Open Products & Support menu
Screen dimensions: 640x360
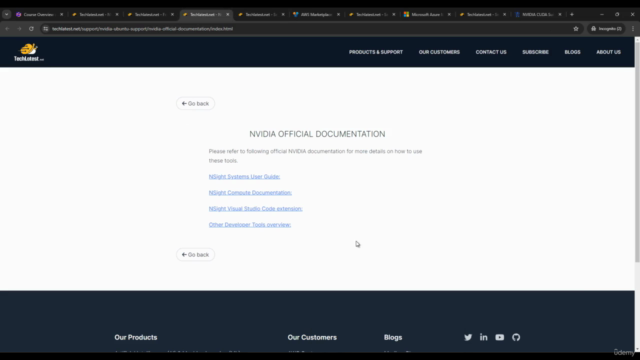pos(376,52)
